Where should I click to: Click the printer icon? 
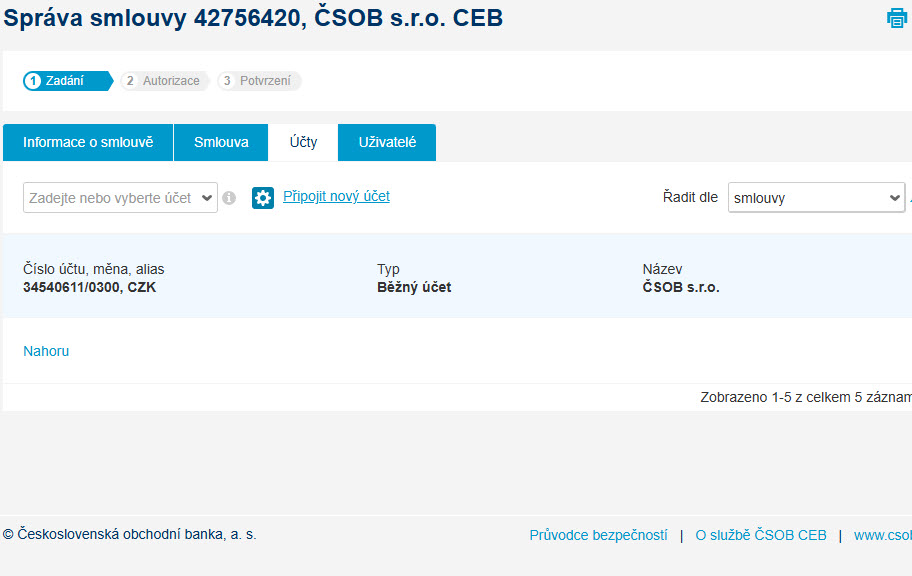(896, 18)
